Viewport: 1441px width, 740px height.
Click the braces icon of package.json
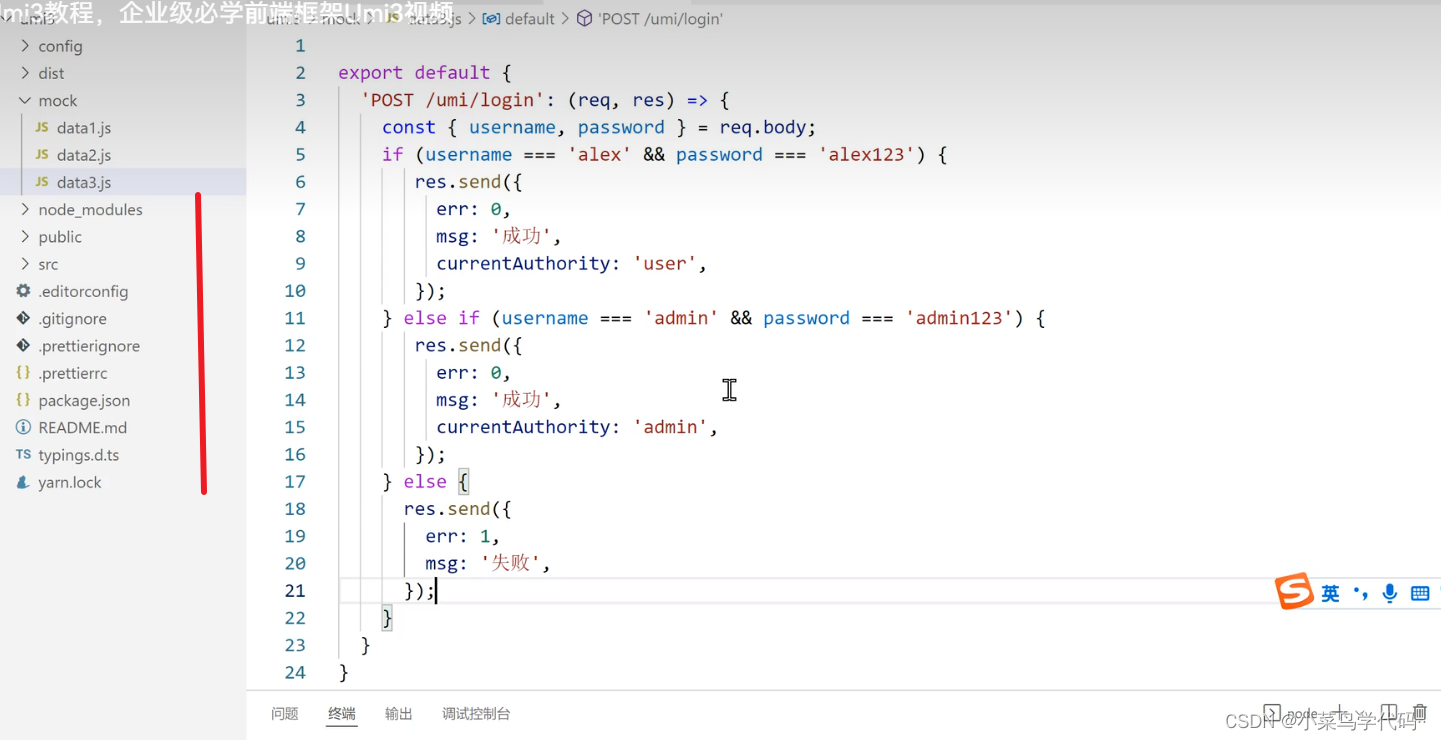23,400
